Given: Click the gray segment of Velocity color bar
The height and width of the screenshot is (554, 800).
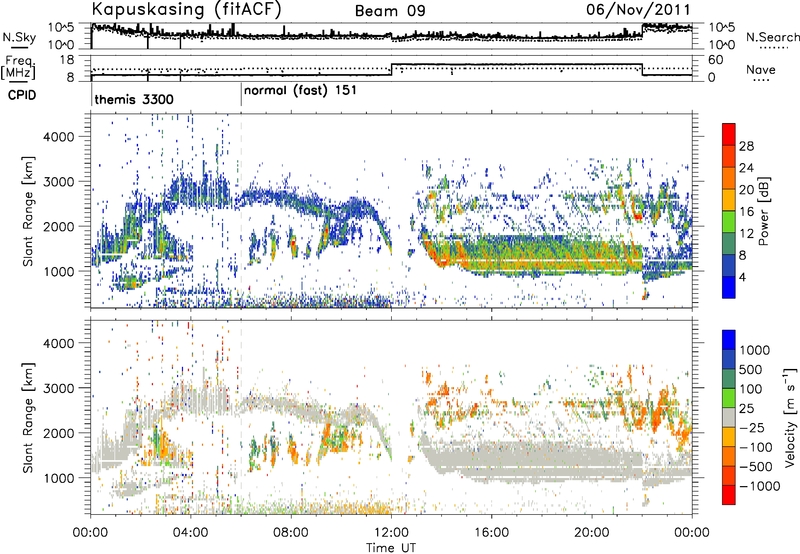Looking at the screenshot, I should (x=729, y=417).
